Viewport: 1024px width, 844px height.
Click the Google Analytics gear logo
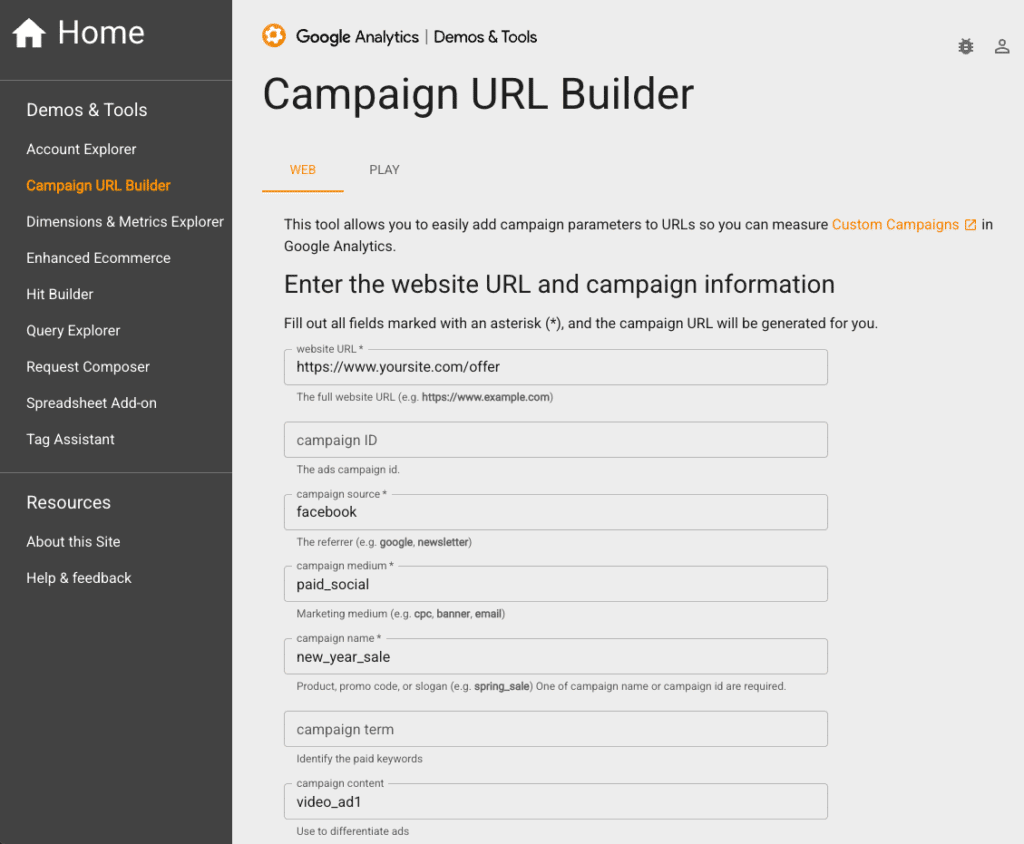coord(273,36)
